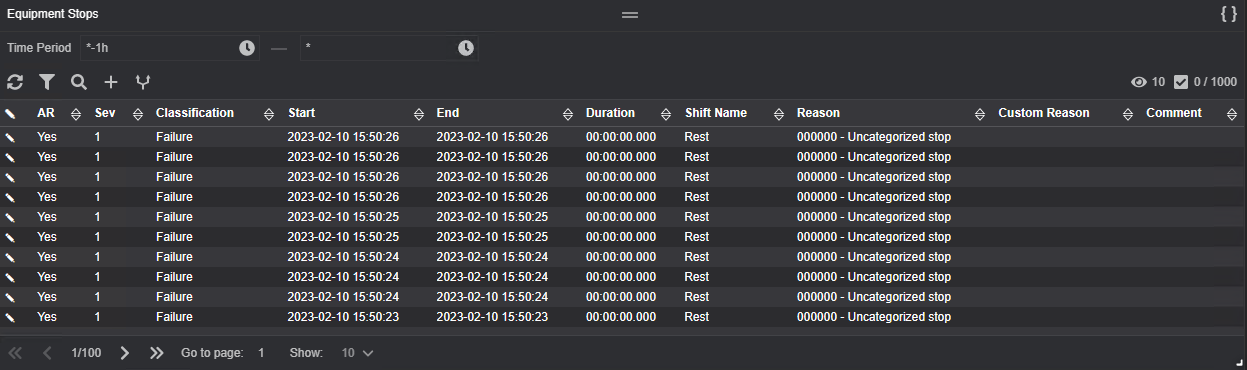Open the curly braces JSON icon

pos(1229,14)
